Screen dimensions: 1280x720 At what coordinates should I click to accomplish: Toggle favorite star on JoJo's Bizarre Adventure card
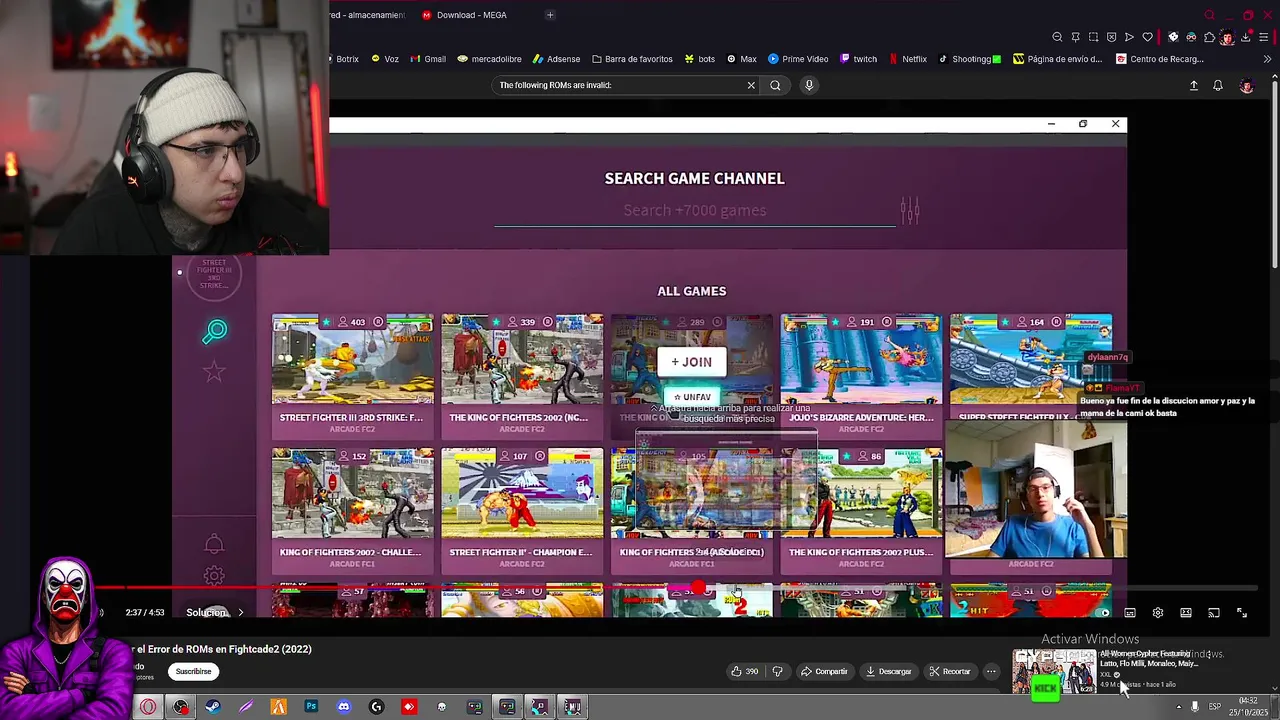pyautogui.click(x=835, y=322)
